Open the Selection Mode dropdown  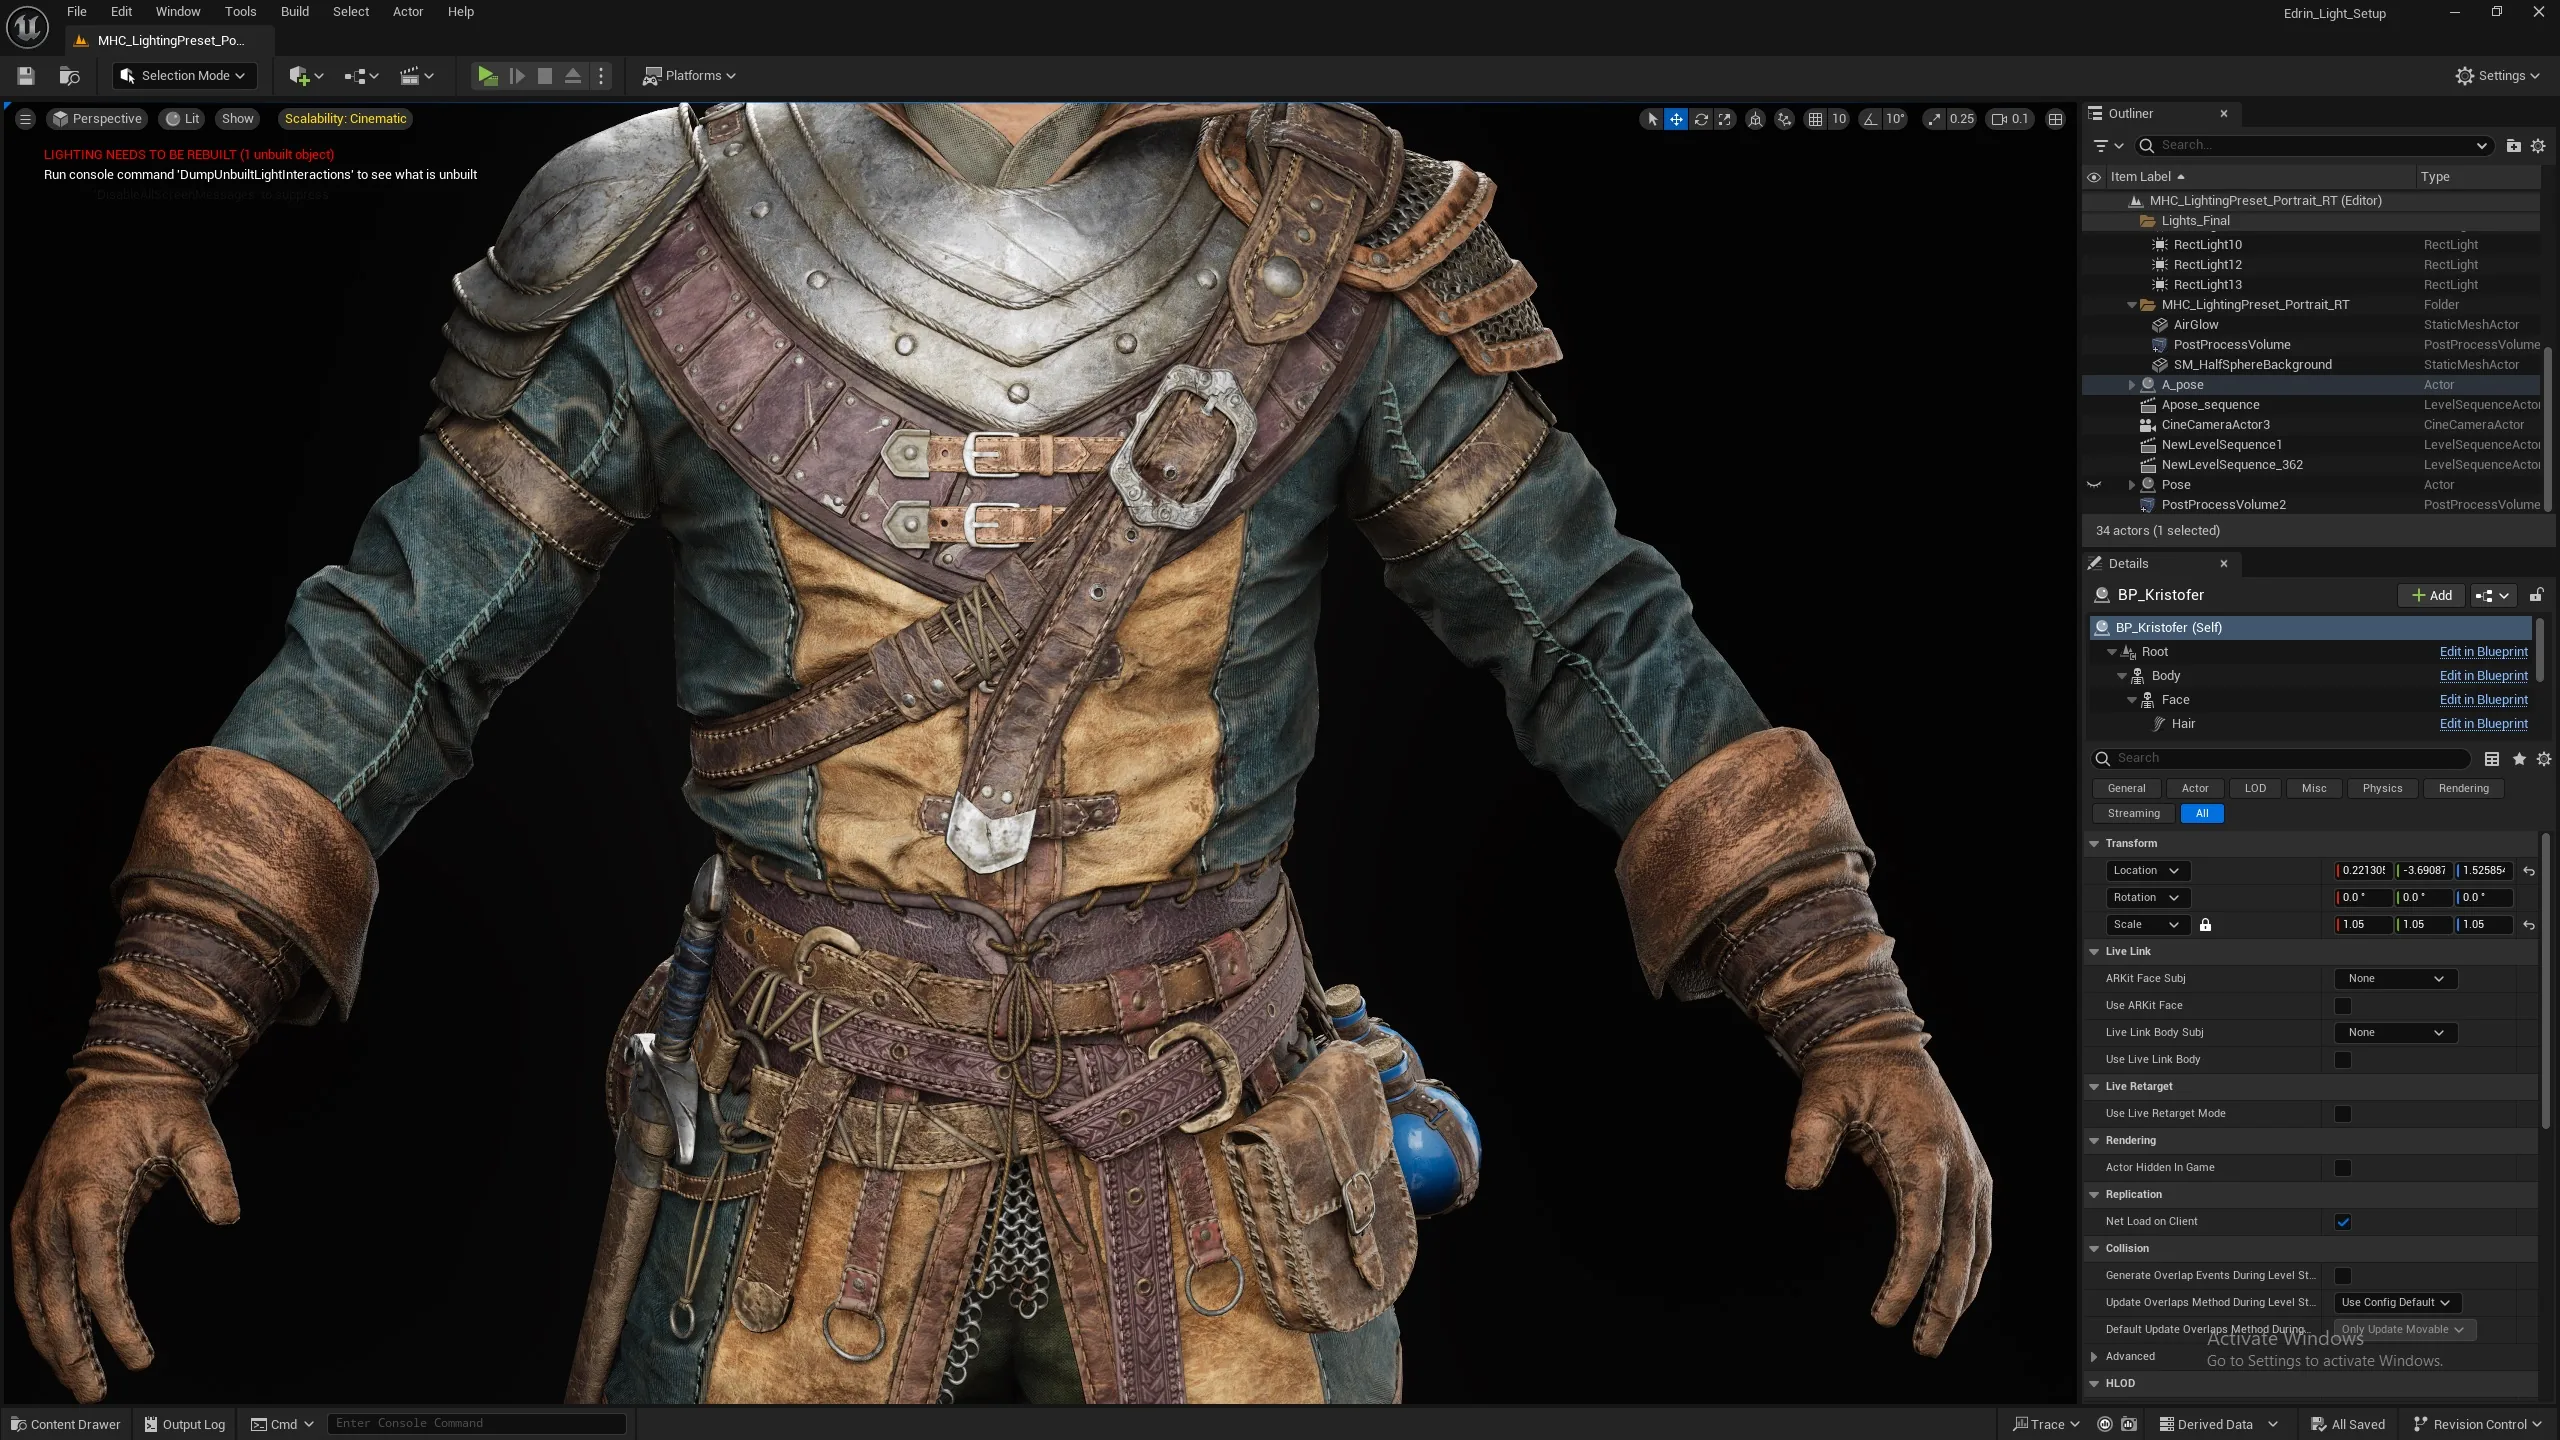point(183,76)
